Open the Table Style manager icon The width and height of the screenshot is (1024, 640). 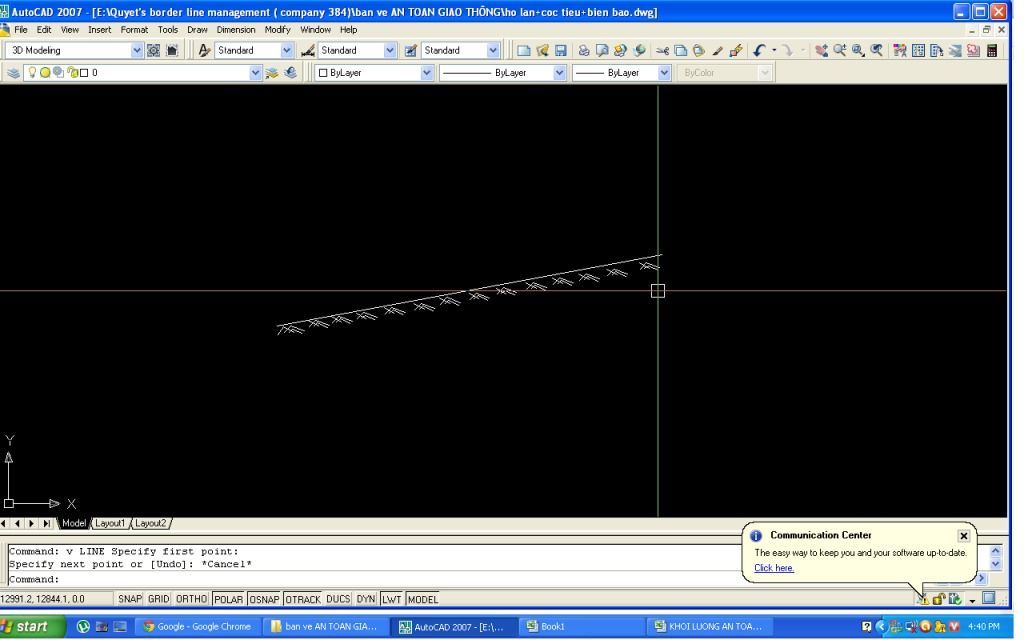[411, 50]
